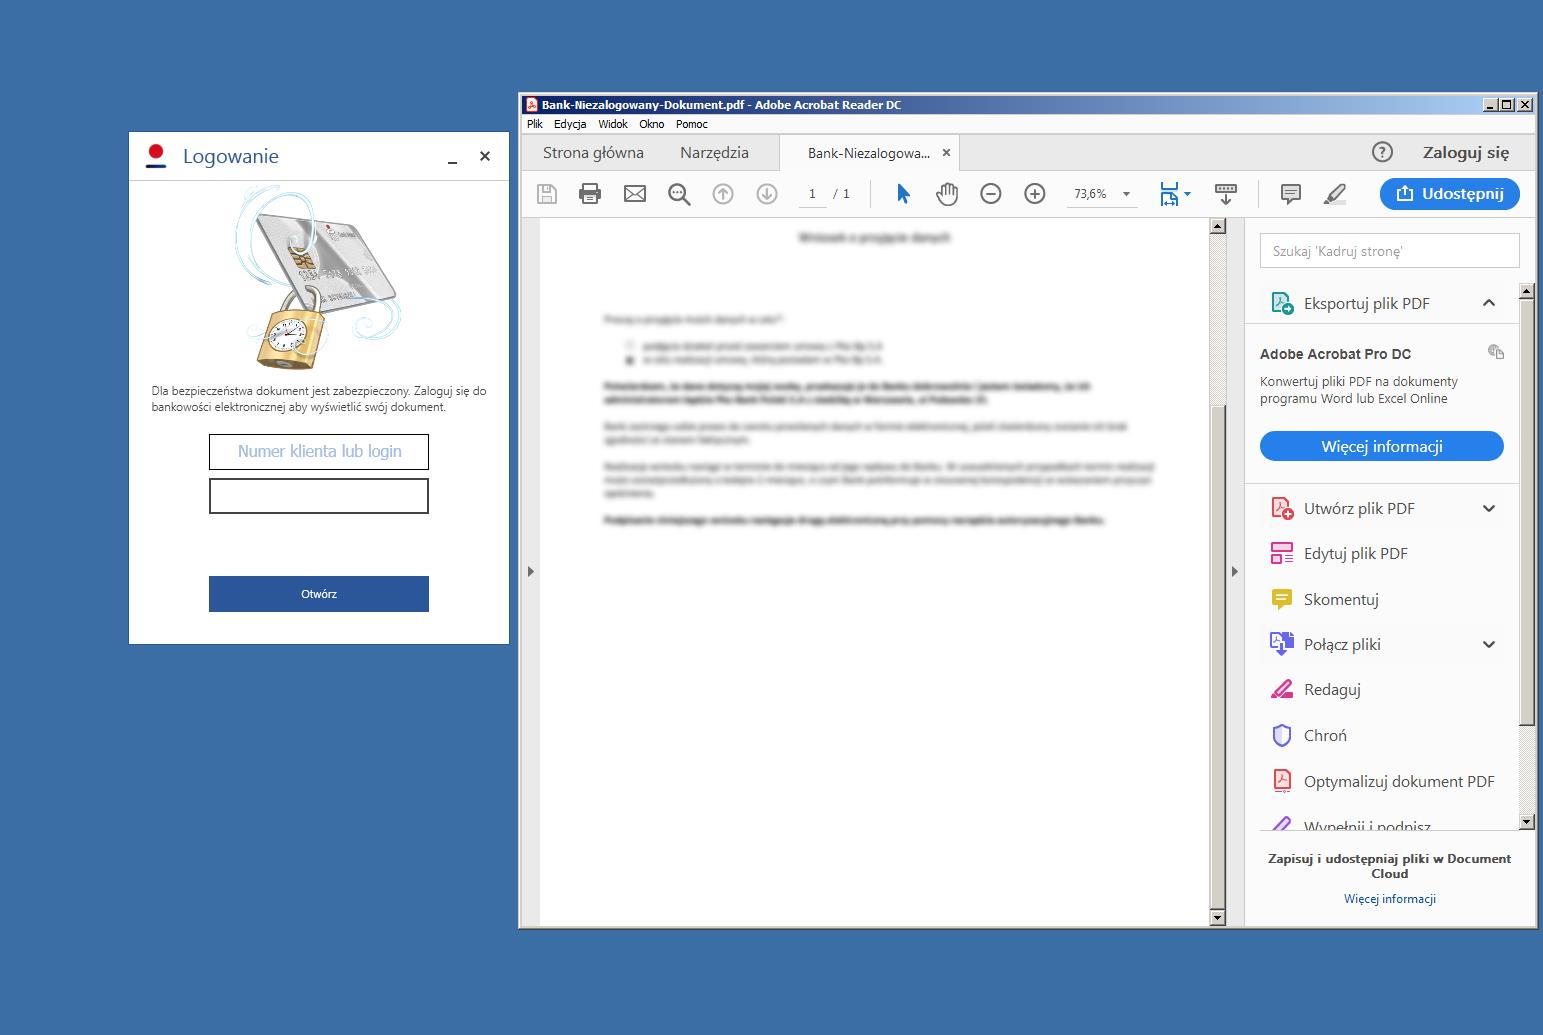Select the highlighter pen tool
The image size is (1543, 1035).
pyautogui.click(x=1334, y=194)
